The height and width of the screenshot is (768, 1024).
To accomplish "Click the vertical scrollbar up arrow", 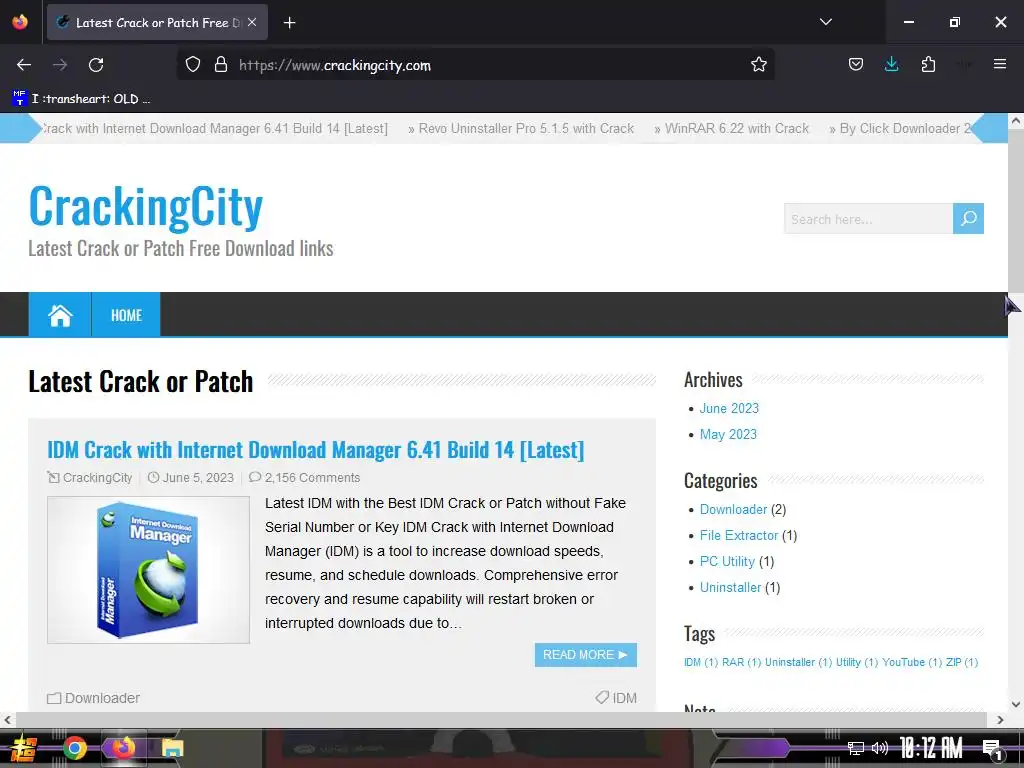I will click(x=1016, y=120).
